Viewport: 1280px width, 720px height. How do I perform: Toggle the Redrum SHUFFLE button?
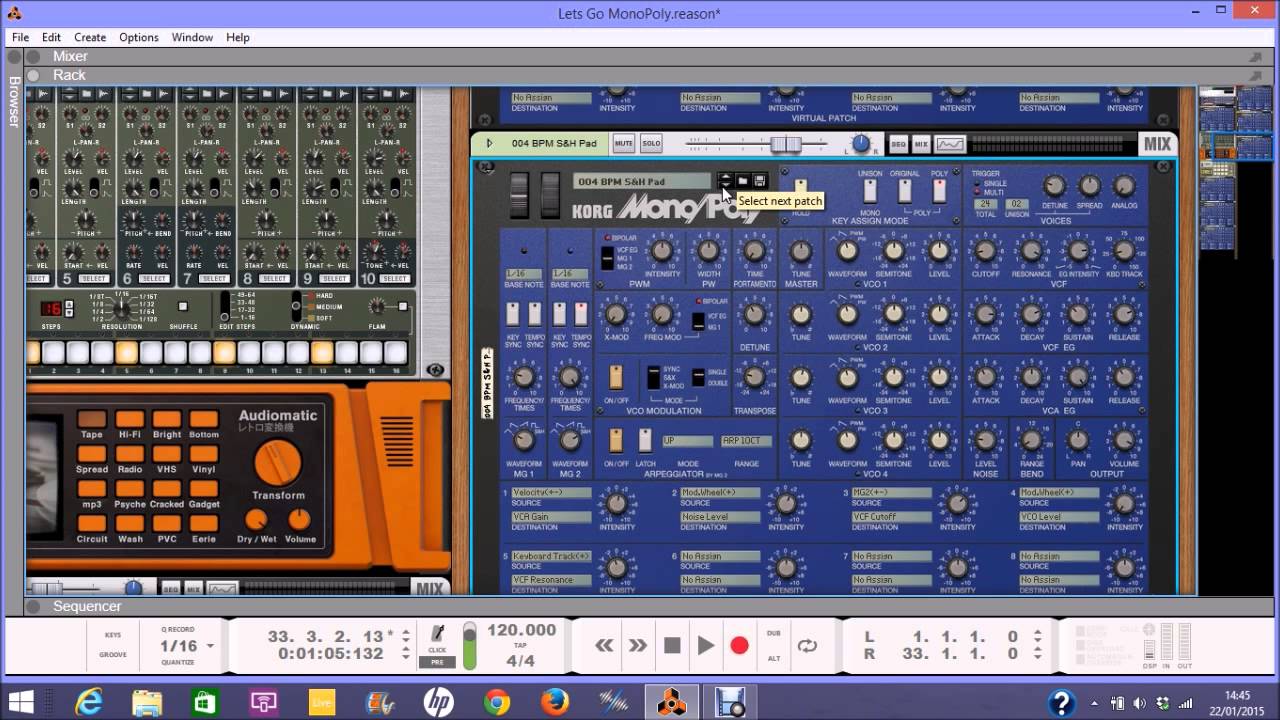point(182,307)
